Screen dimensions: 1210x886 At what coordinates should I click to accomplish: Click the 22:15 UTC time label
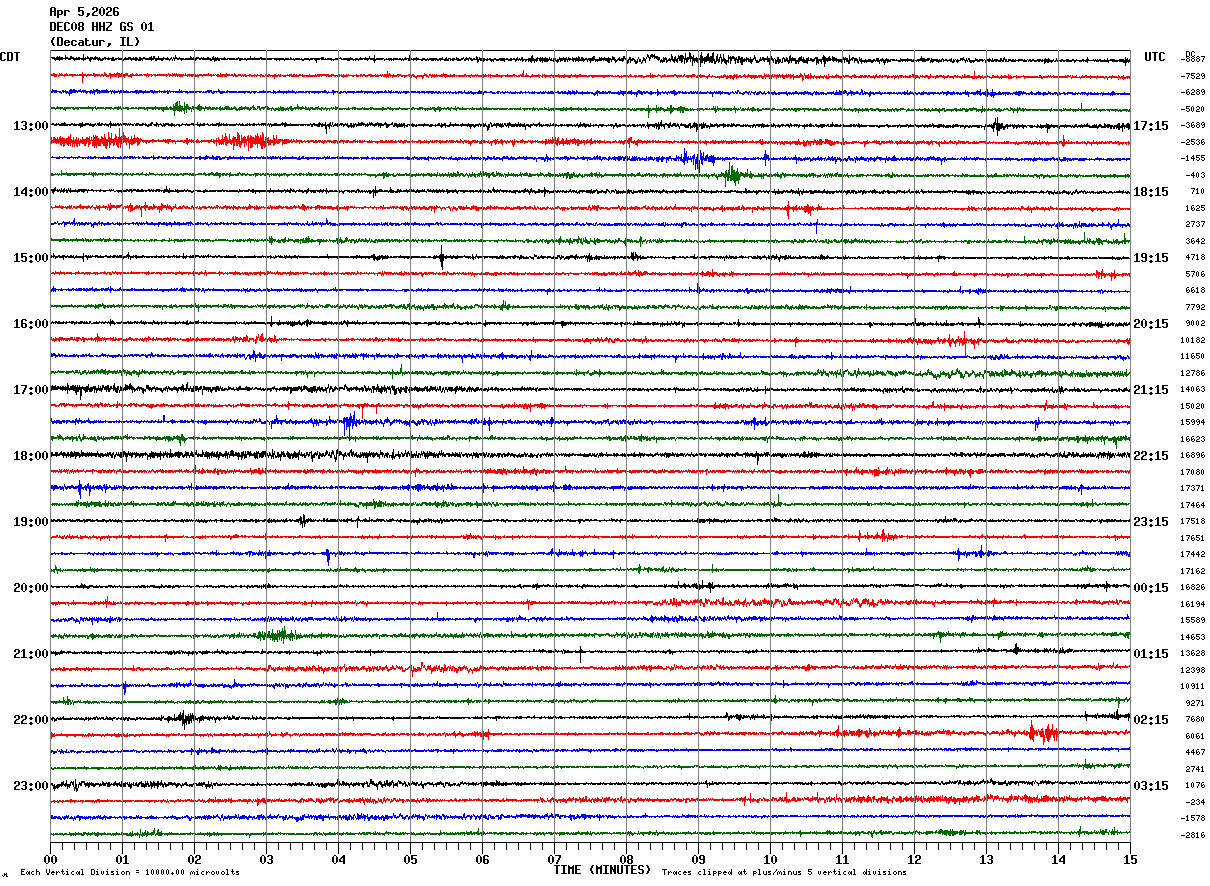1151,456
